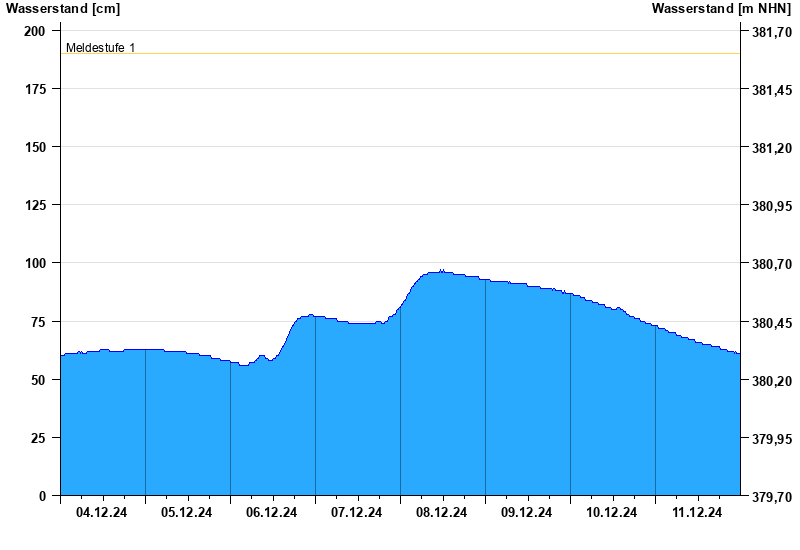Select the 380,70 value on right axis
This screenshot has height=550, width=800.
coord(770,265)
